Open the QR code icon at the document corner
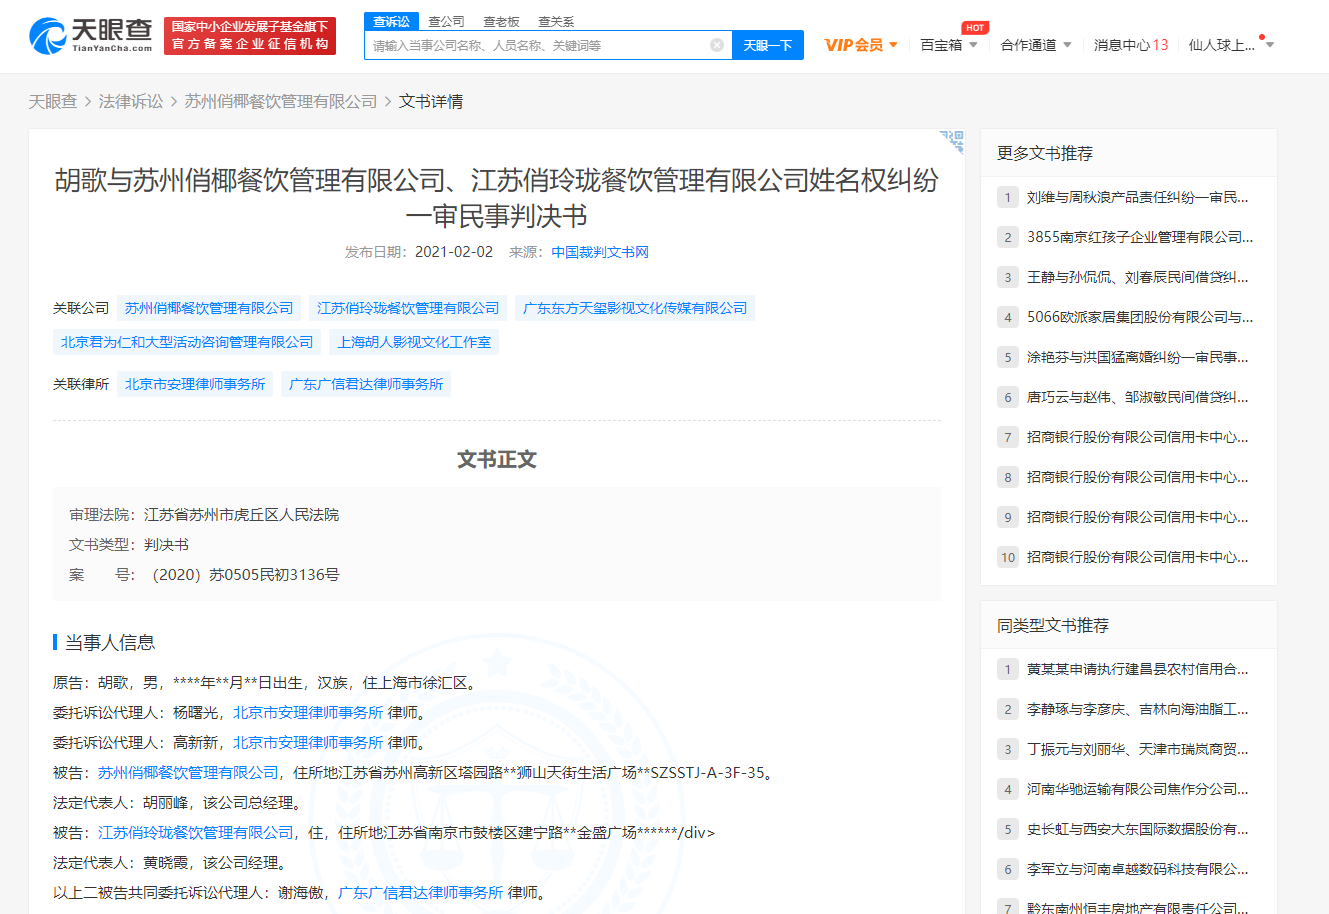 tap(951, 141)
